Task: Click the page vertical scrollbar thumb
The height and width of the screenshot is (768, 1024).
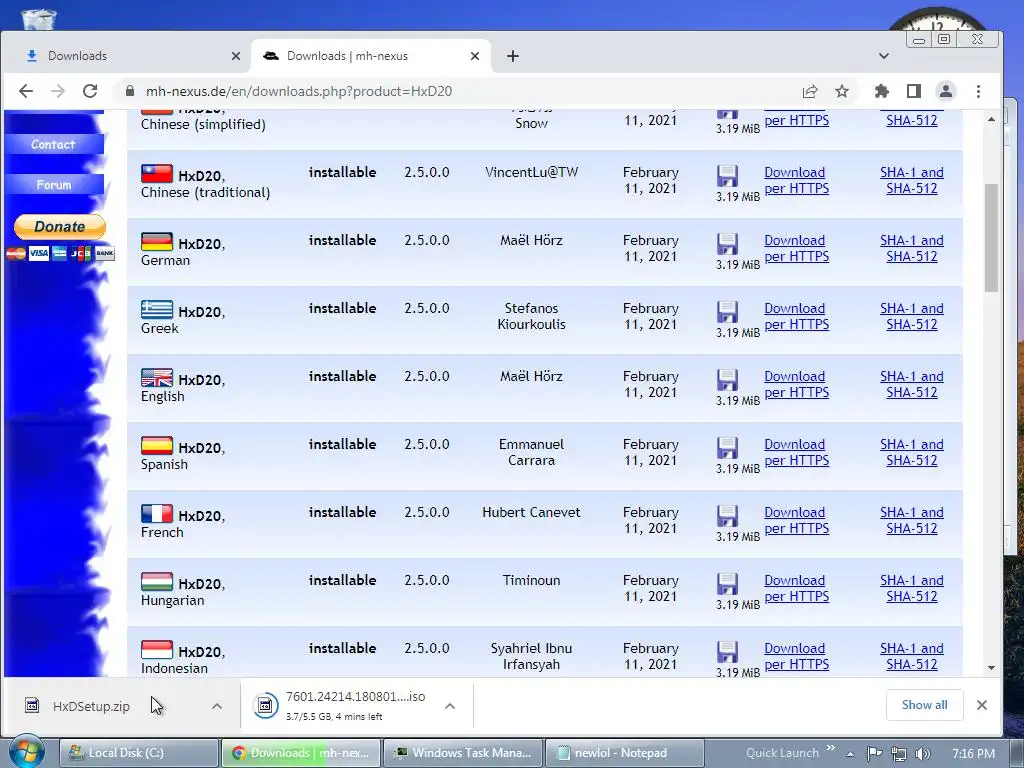Action: click(x=991, y=238)
